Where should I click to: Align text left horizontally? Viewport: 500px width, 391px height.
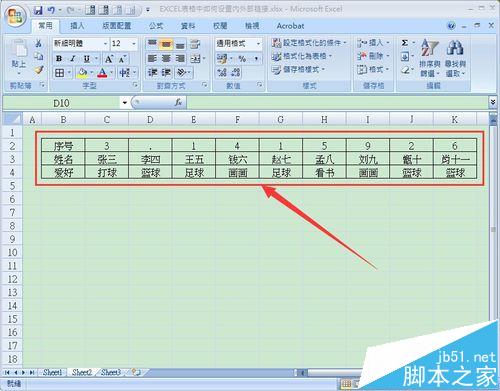[x=152, y=59]
